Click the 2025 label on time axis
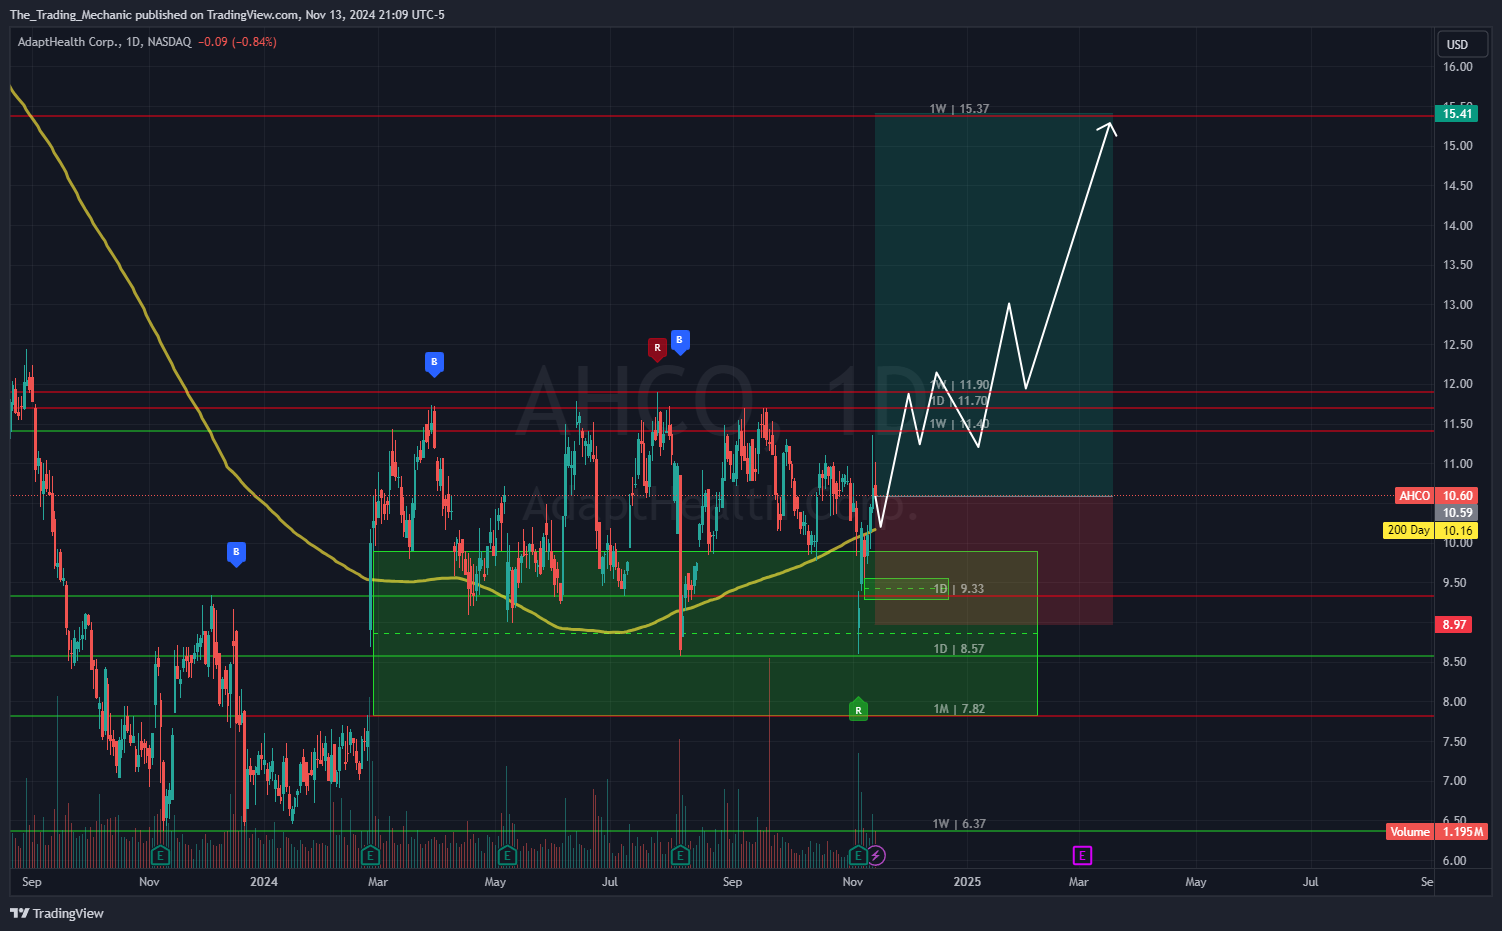1502x931 pixels. [967, 882]
